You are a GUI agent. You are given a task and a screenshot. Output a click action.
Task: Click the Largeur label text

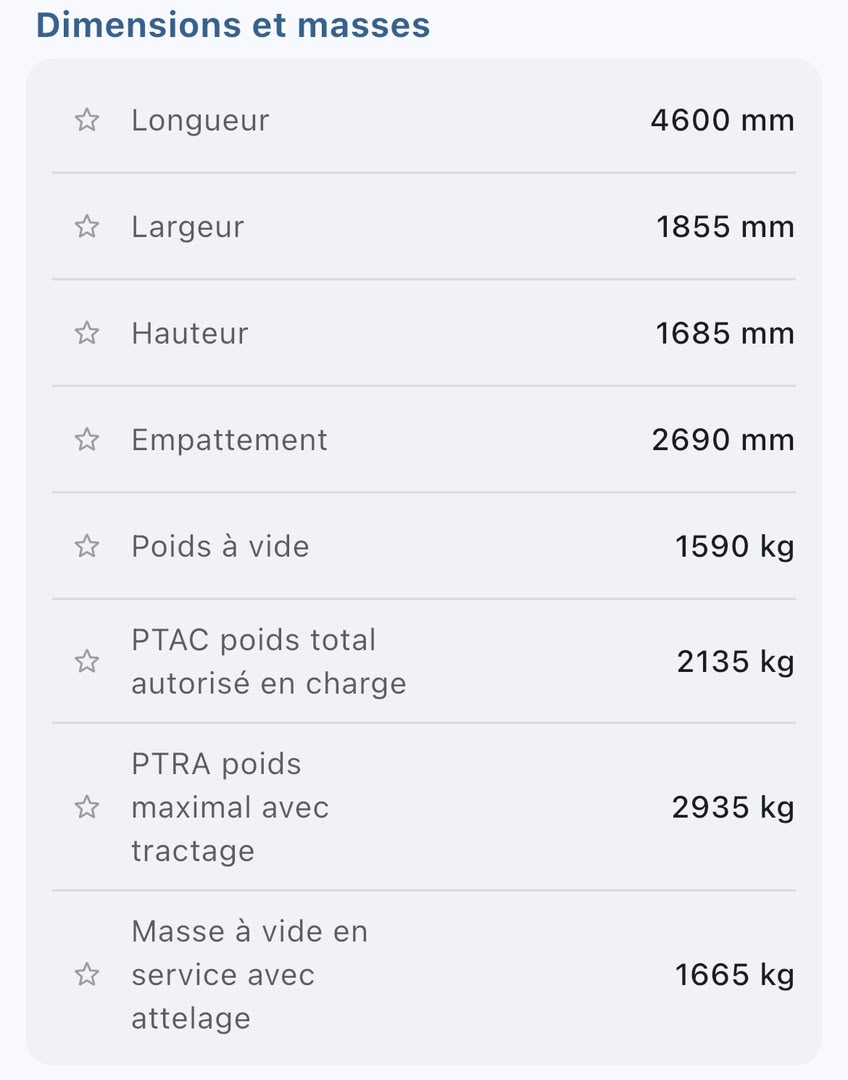[x=188, y=228]
